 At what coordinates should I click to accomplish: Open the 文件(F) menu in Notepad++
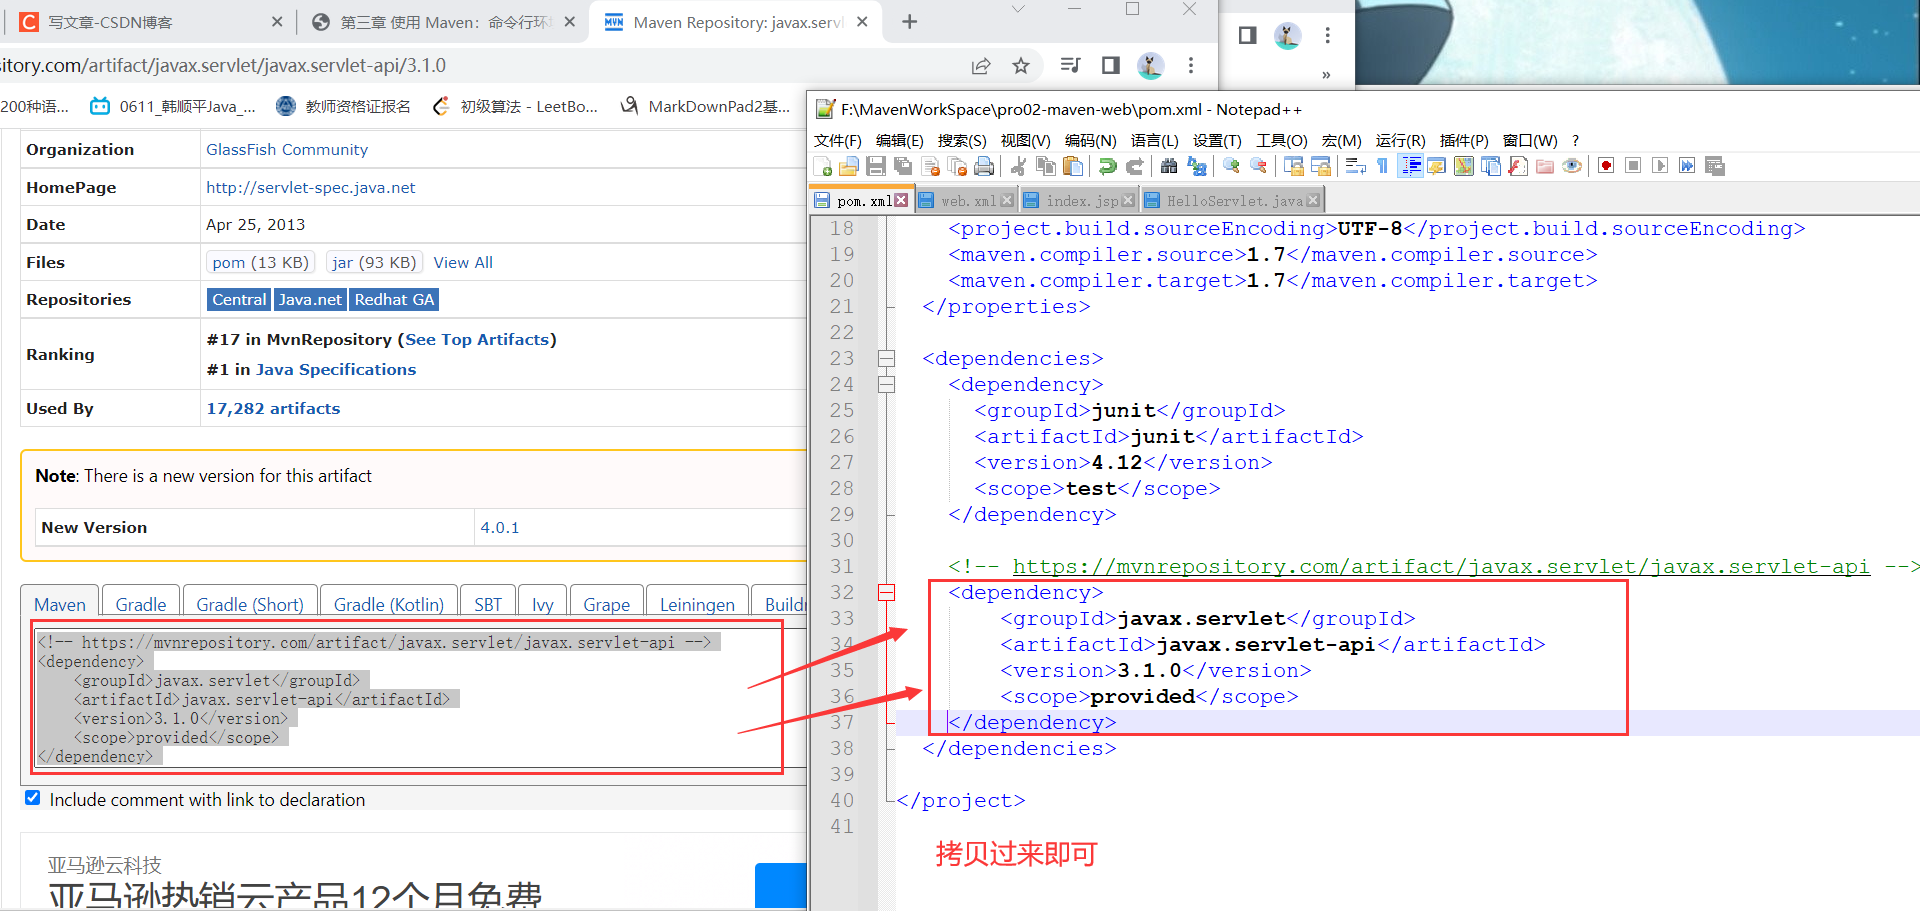click(x=837, y=140)
